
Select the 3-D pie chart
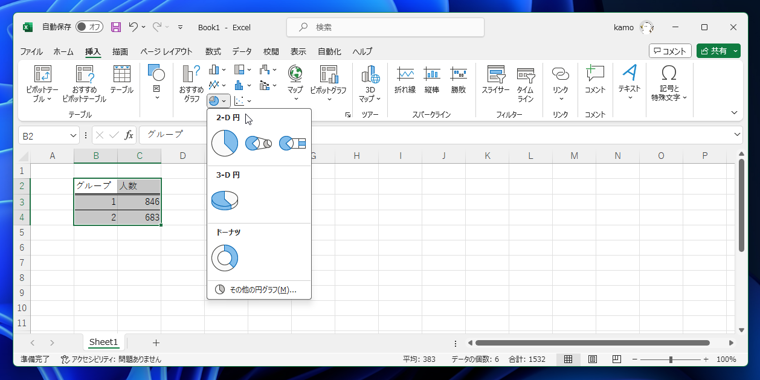coord(224,200)
